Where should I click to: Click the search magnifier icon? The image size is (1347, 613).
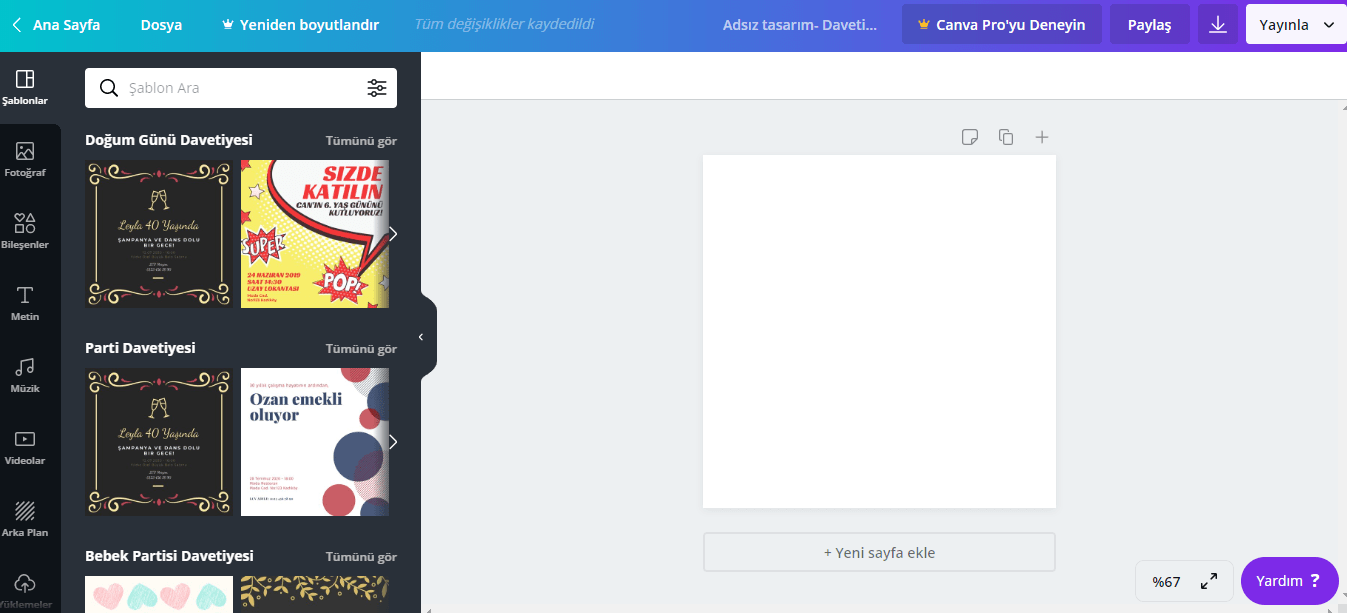click(109, 88)
